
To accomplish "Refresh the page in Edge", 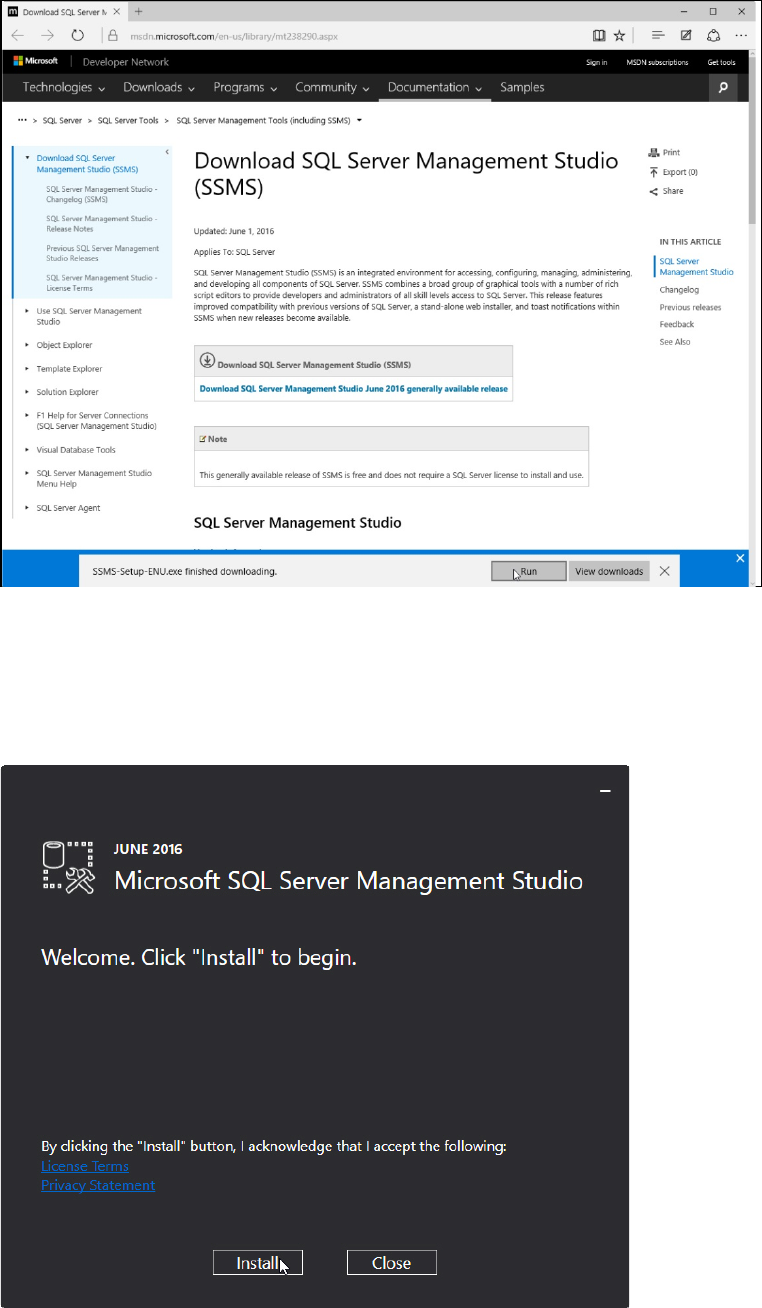I will click(77, 35).
